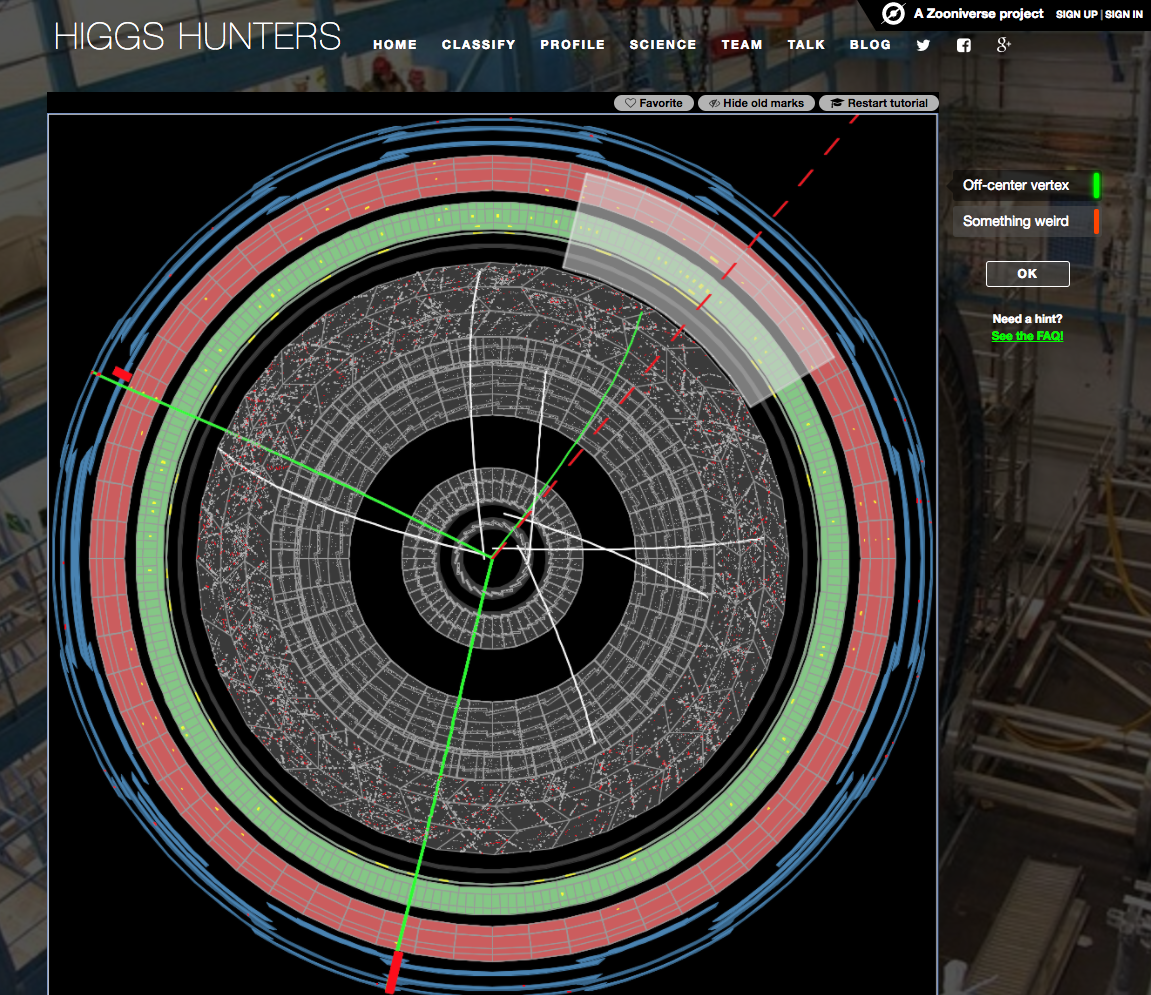1151x995 pixels.
Task: Open the Google Plus icon link
Action: coord(1003,45)
